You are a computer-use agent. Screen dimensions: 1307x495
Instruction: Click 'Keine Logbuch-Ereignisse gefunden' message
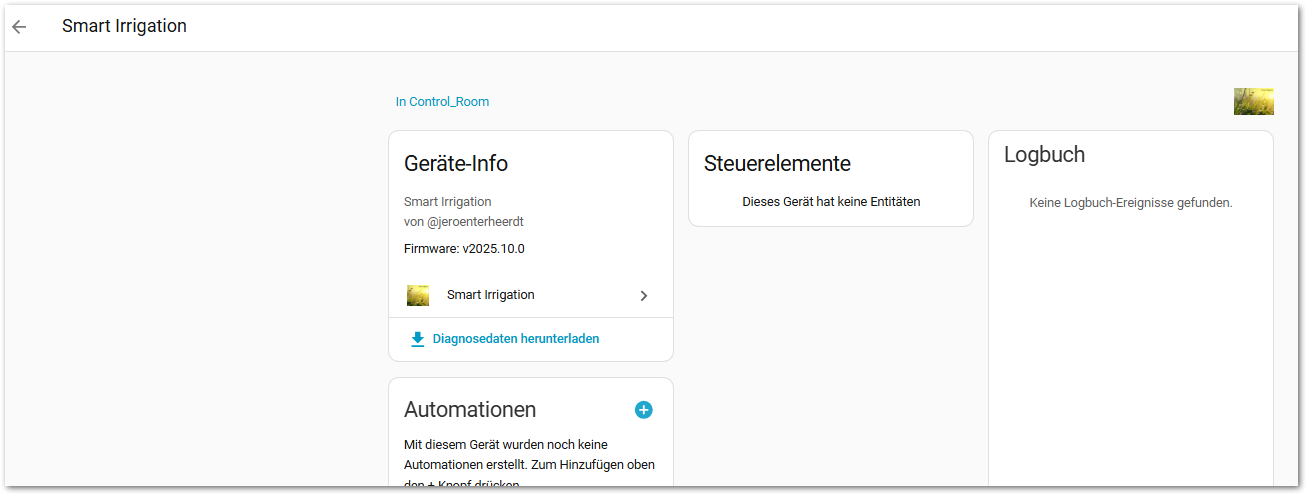coord(1130,203)
